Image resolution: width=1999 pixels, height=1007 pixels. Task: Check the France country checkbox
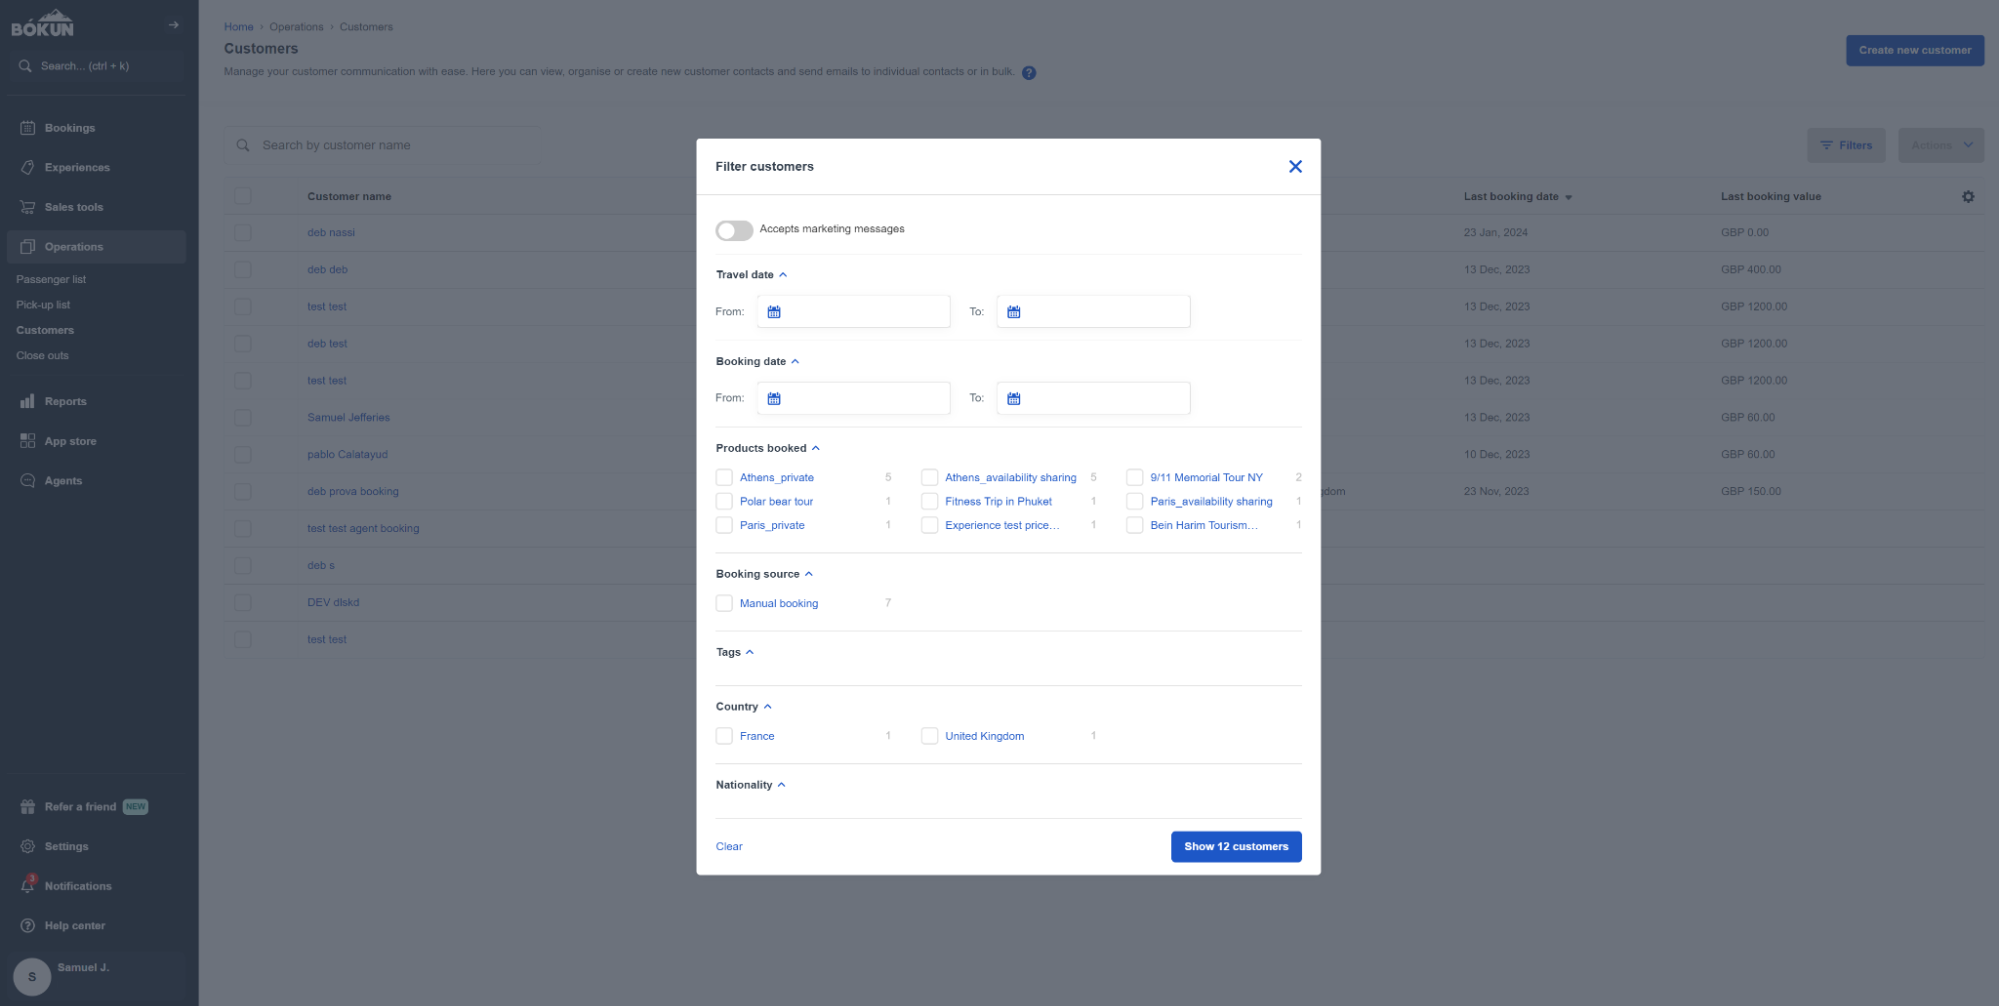[x=723, y=735]
